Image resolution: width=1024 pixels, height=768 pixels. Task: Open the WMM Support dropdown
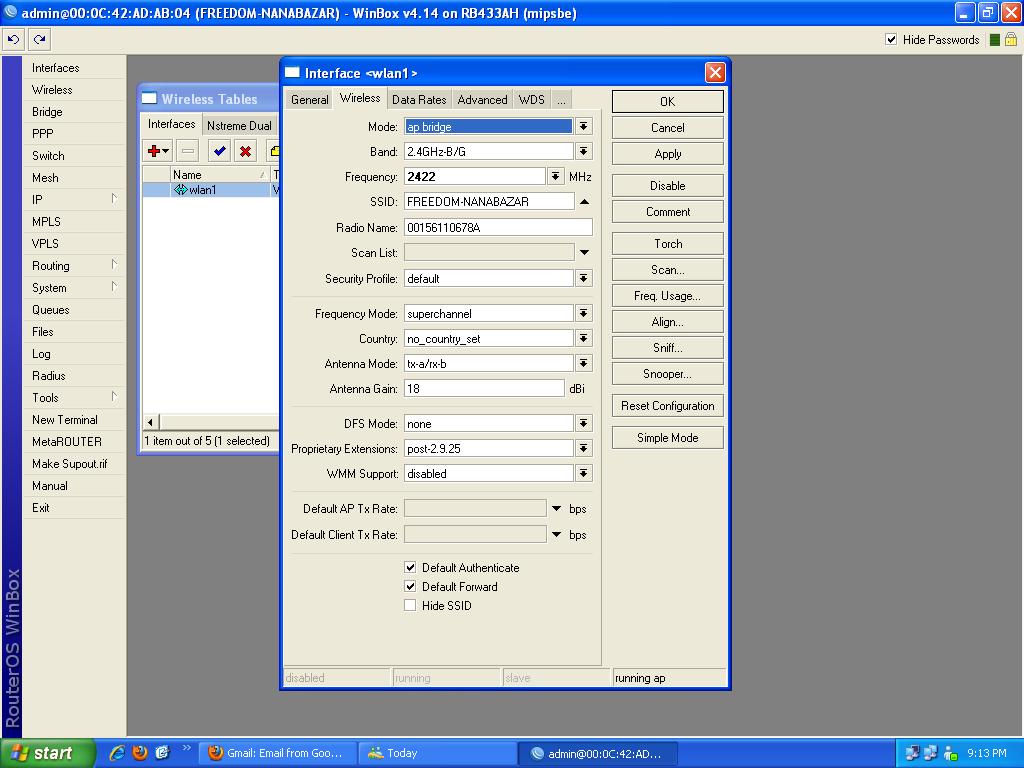coord(584,473)
